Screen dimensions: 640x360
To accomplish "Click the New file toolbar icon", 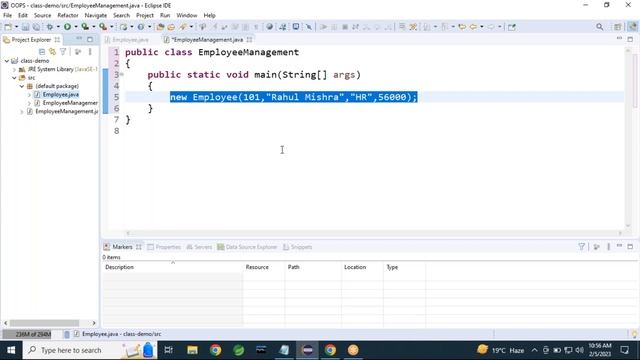I will (x=8, y=27).
